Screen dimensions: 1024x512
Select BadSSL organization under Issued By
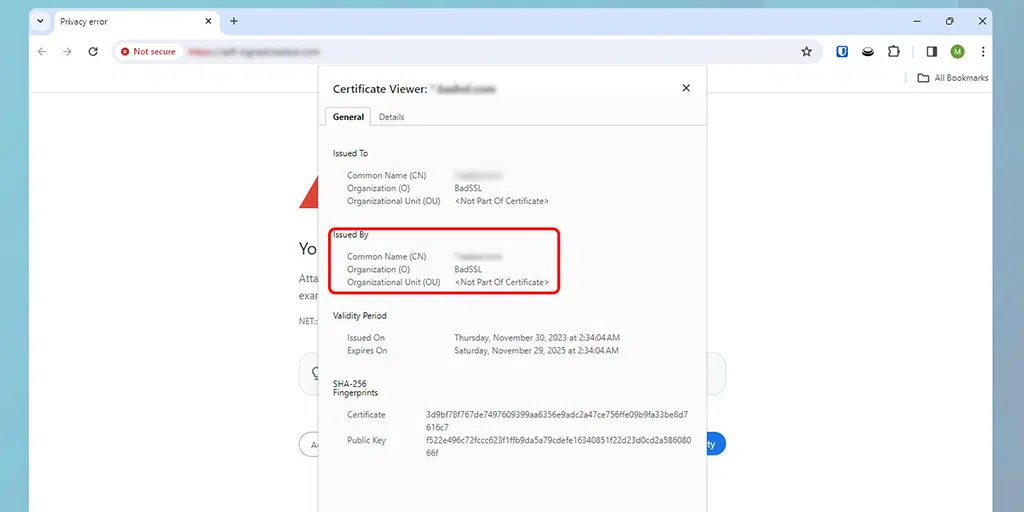point(468,269)
